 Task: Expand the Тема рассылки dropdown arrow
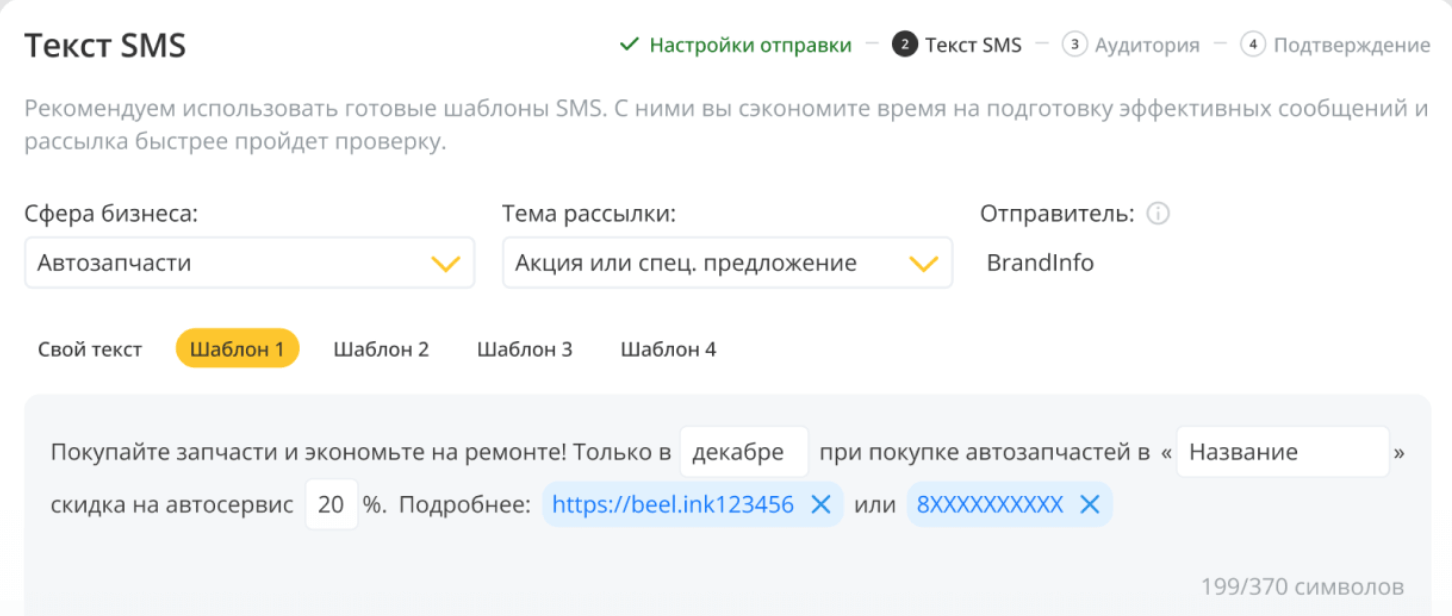click(x=923, y=264)
